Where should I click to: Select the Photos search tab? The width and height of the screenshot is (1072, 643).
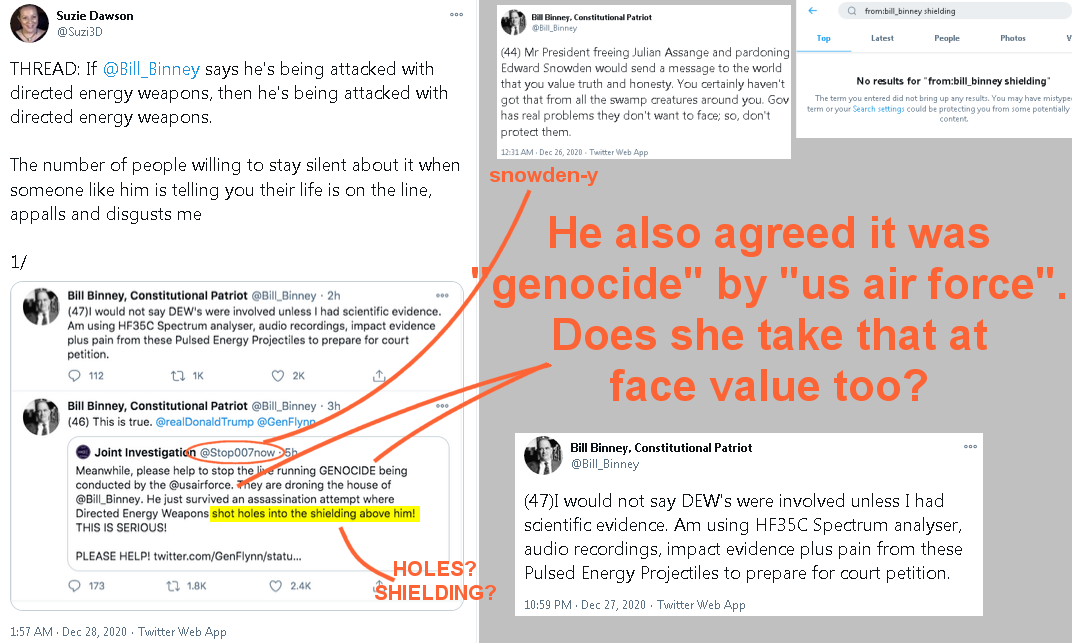pyautogui.click(x=1013, y=38)
